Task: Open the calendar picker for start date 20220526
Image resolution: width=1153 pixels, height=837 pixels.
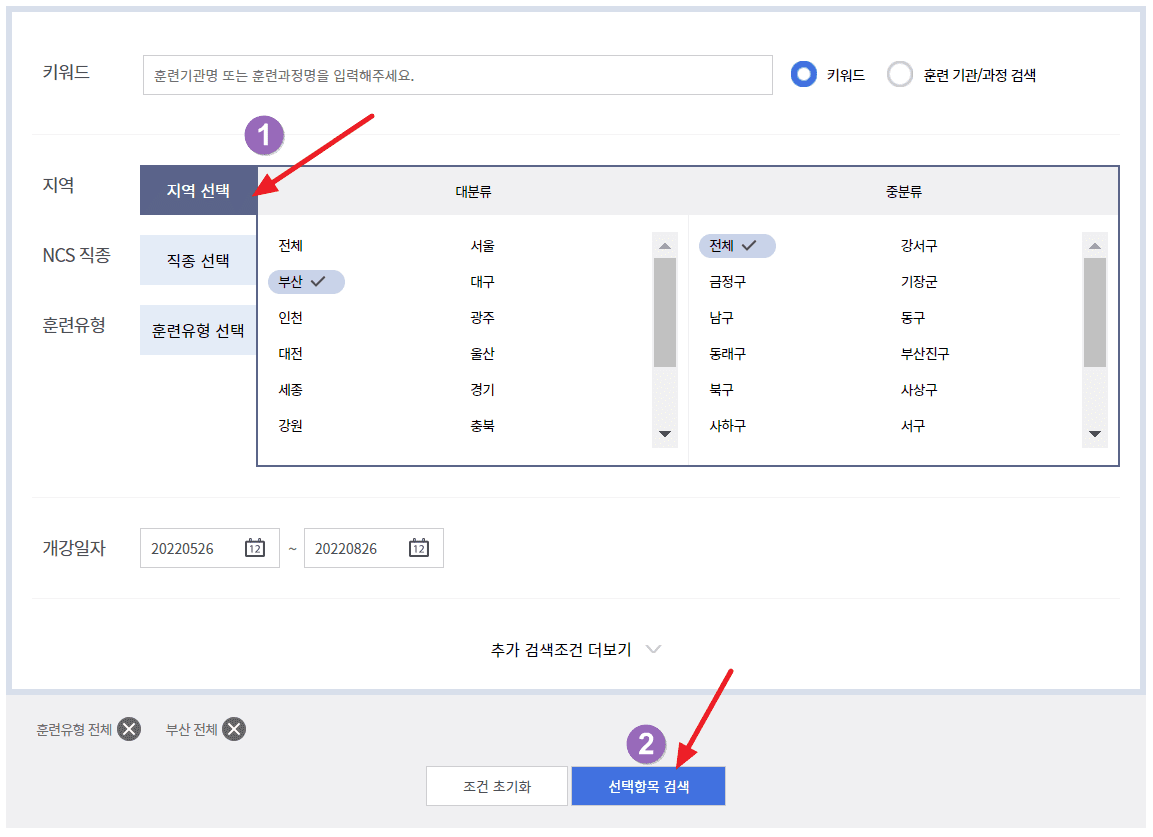Action: tap(255, 548)
